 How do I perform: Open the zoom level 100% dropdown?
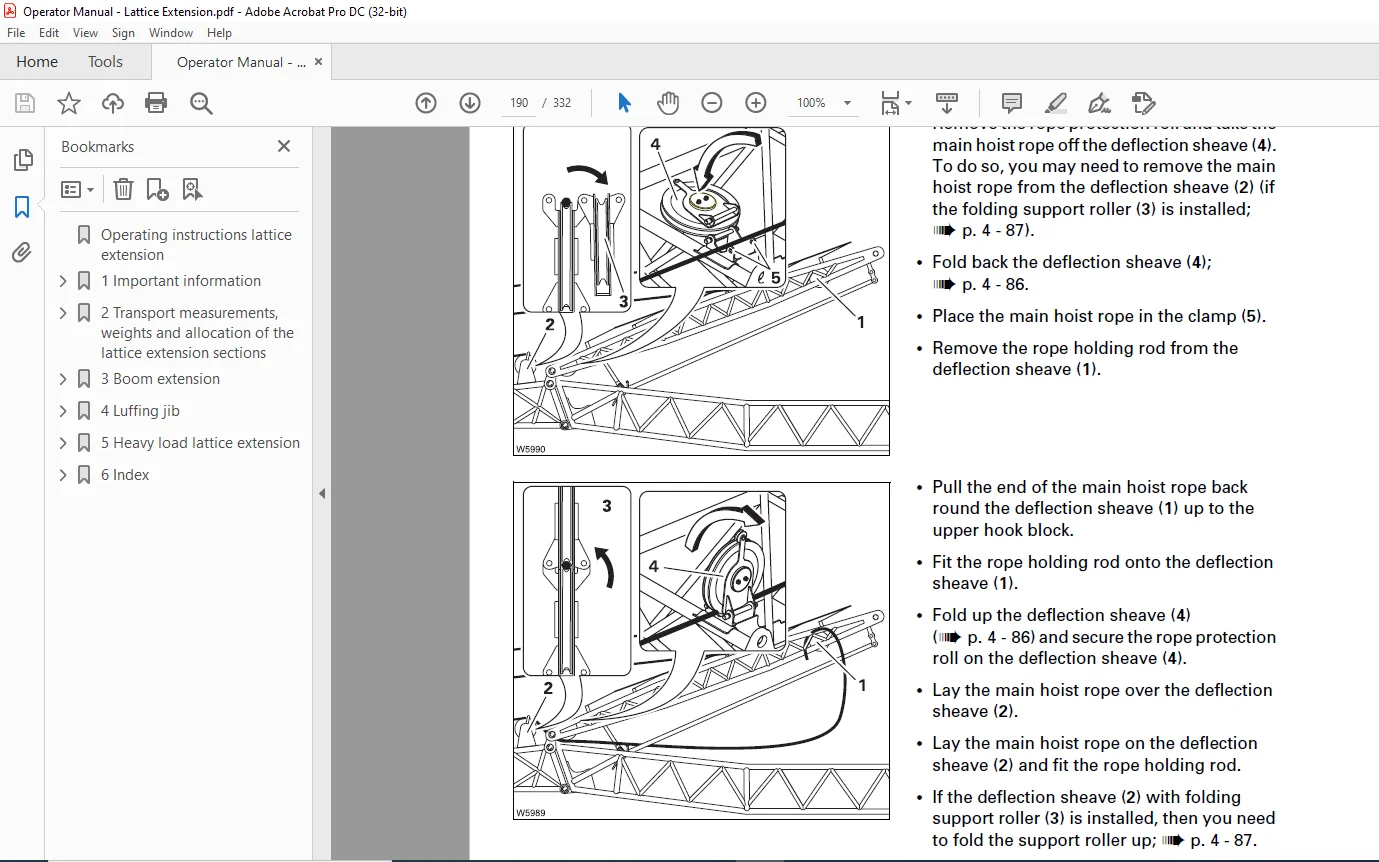point(847,103)
